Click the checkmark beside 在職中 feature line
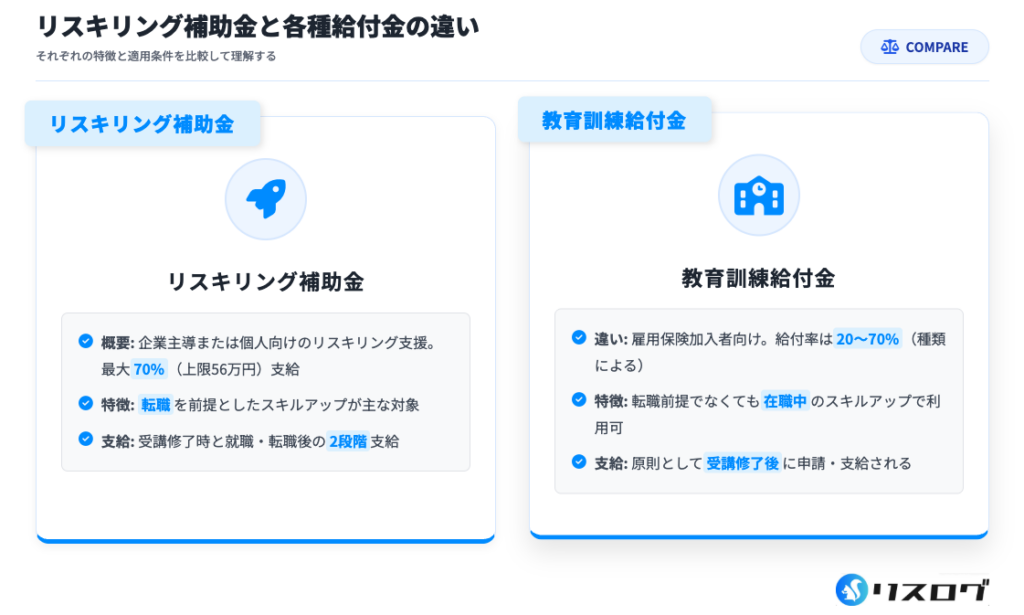 click(x=579, y=399)
